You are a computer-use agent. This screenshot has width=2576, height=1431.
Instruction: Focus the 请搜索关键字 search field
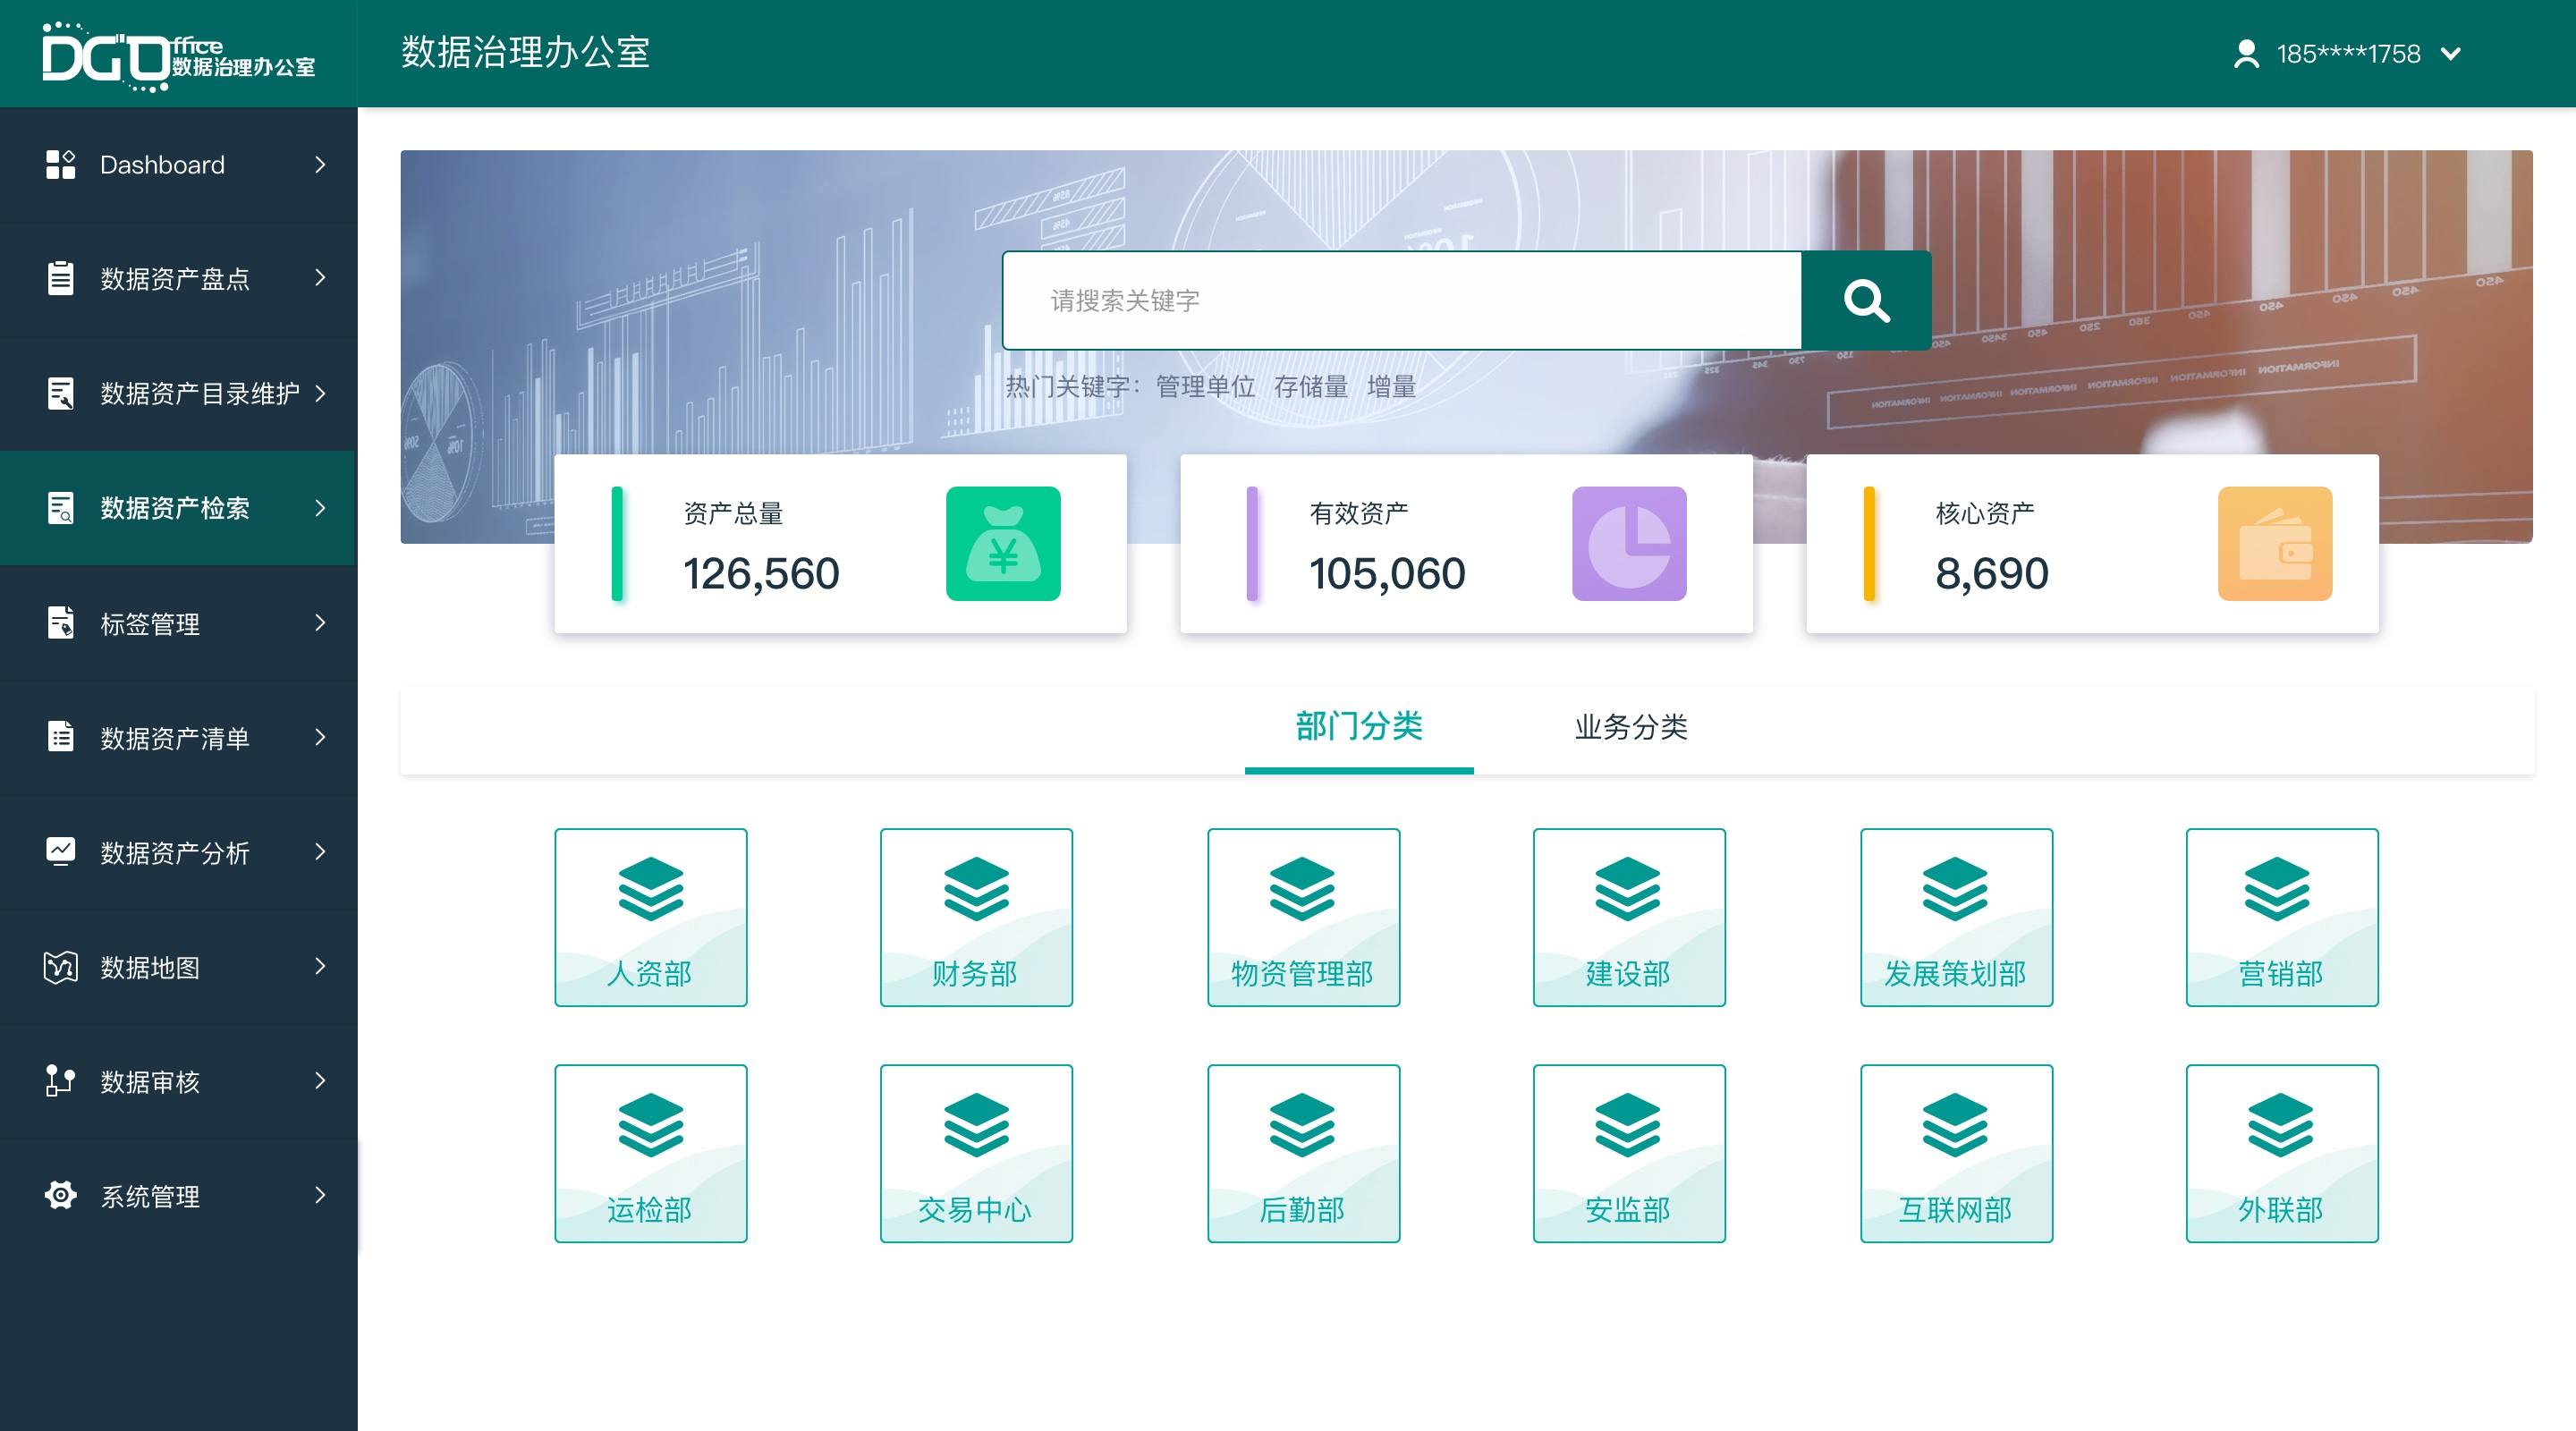[x=1400, y=300]
